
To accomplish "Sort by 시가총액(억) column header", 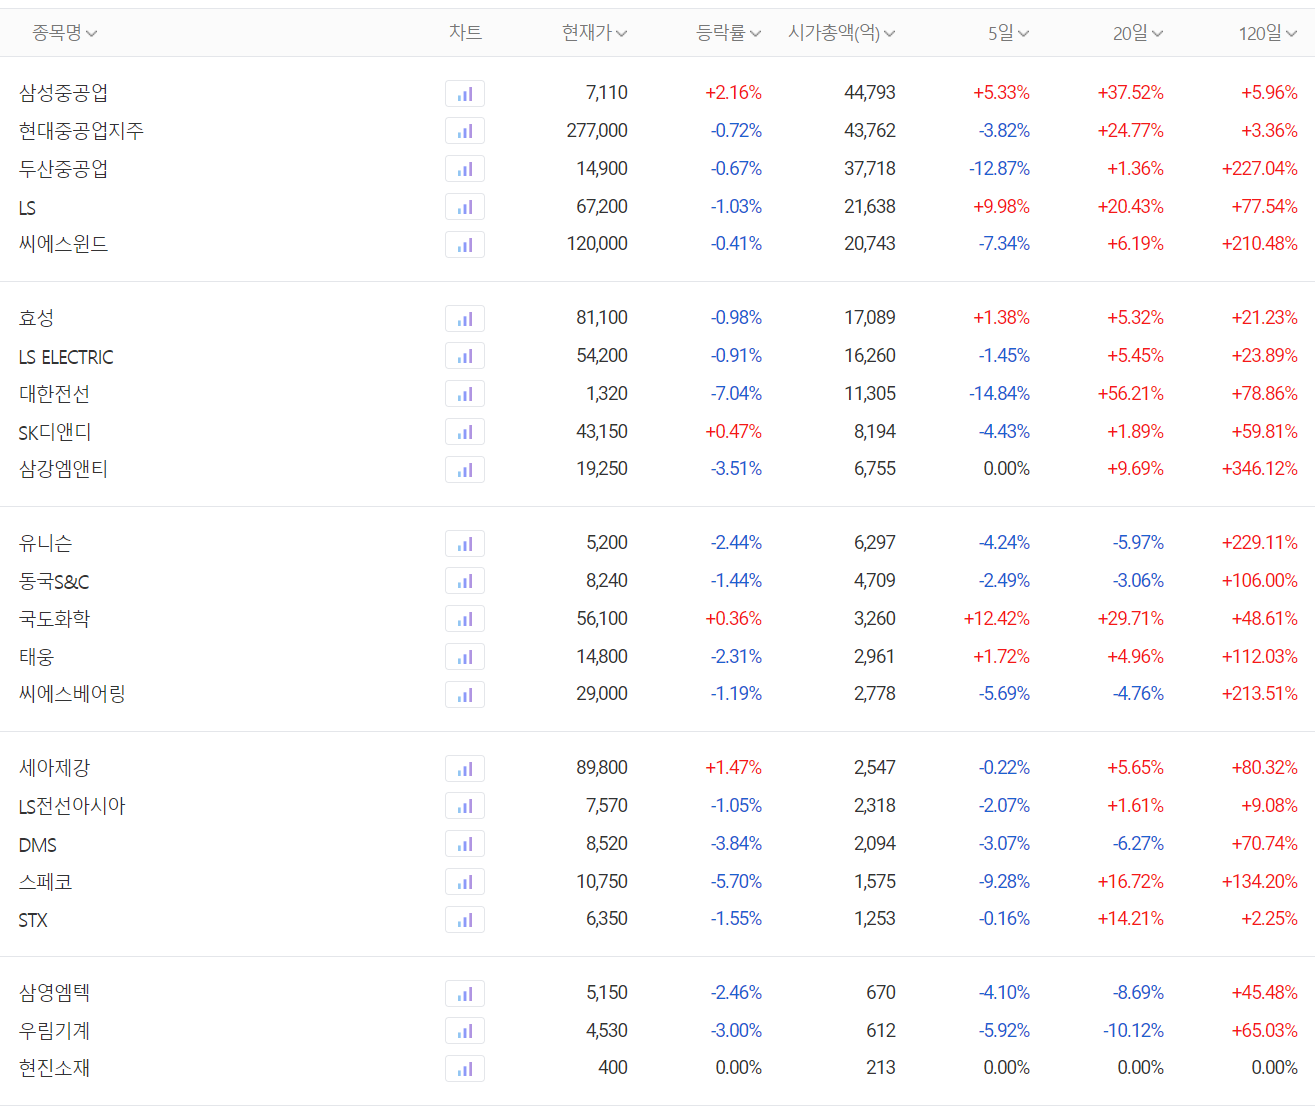I will [842, 33].
